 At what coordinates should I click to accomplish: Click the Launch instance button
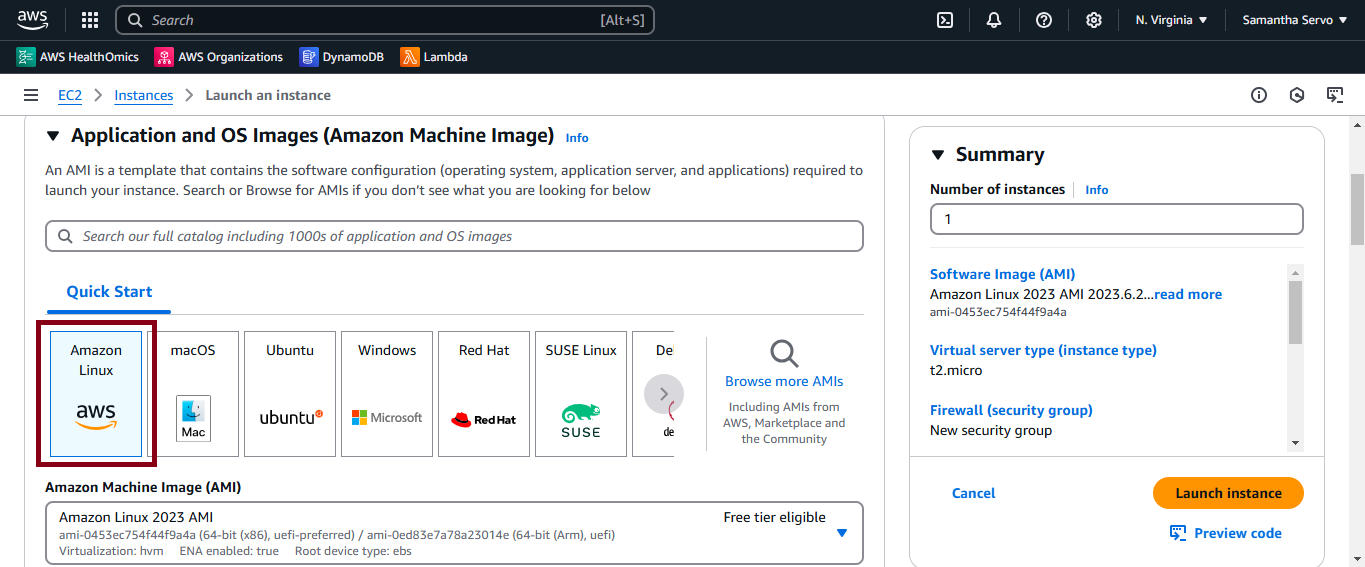(1228, 493)
